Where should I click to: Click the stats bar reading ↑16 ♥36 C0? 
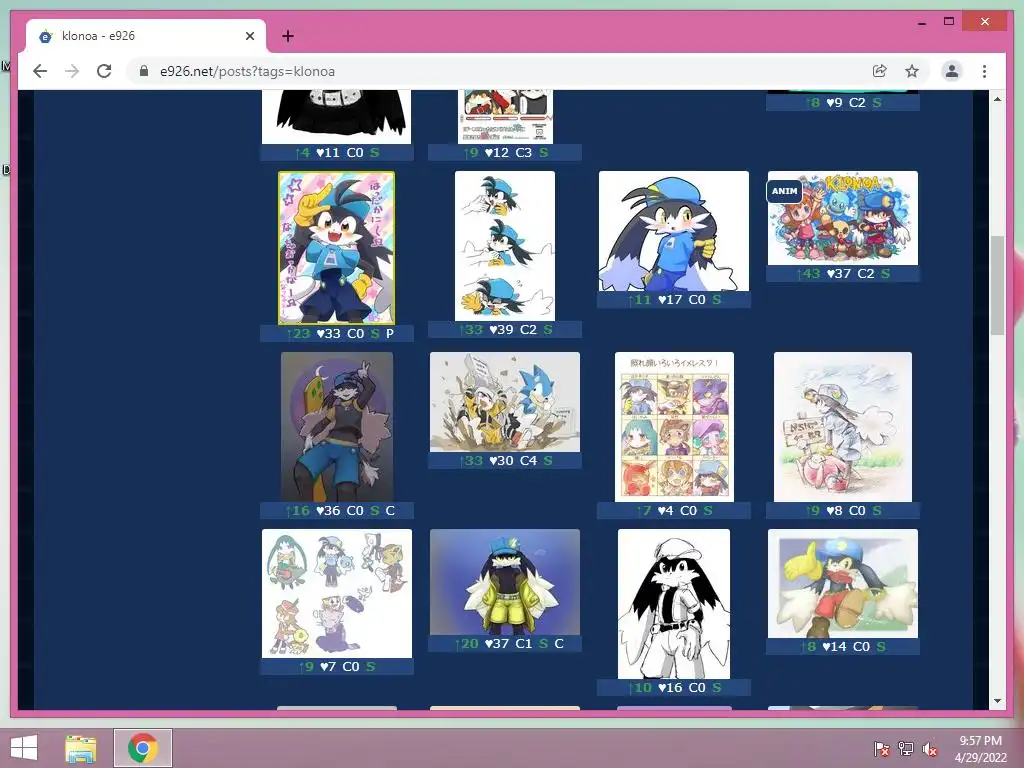(336, 510)
